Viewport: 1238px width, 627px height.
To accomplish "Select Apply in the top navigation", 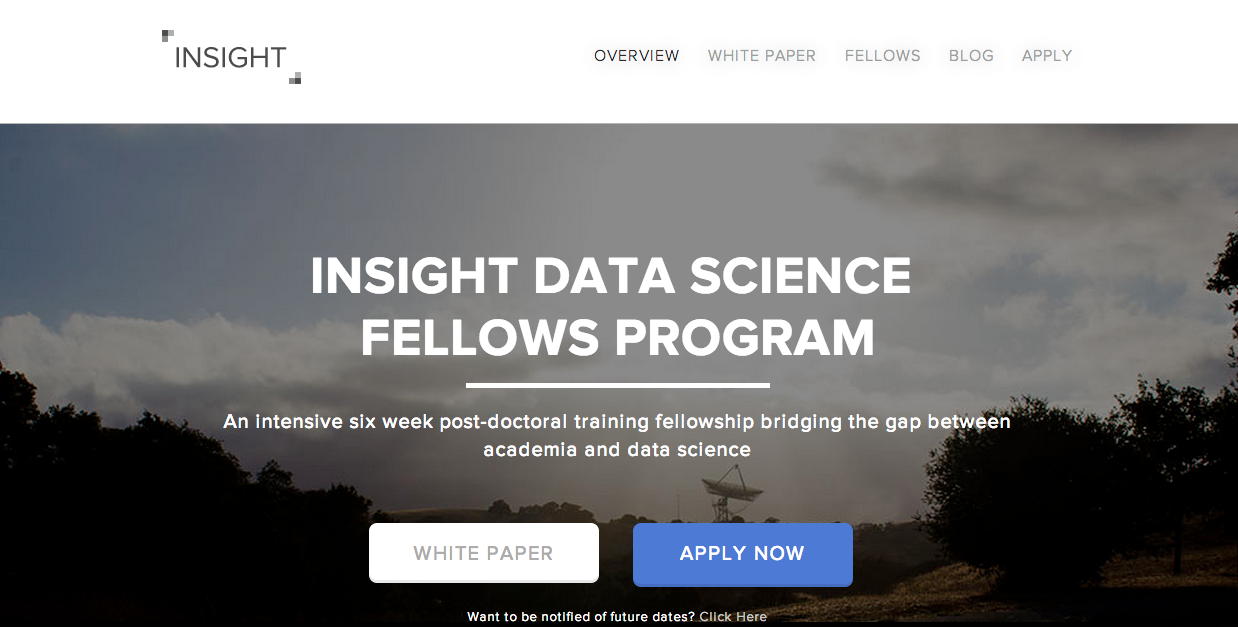I will tap(1047, 56).
